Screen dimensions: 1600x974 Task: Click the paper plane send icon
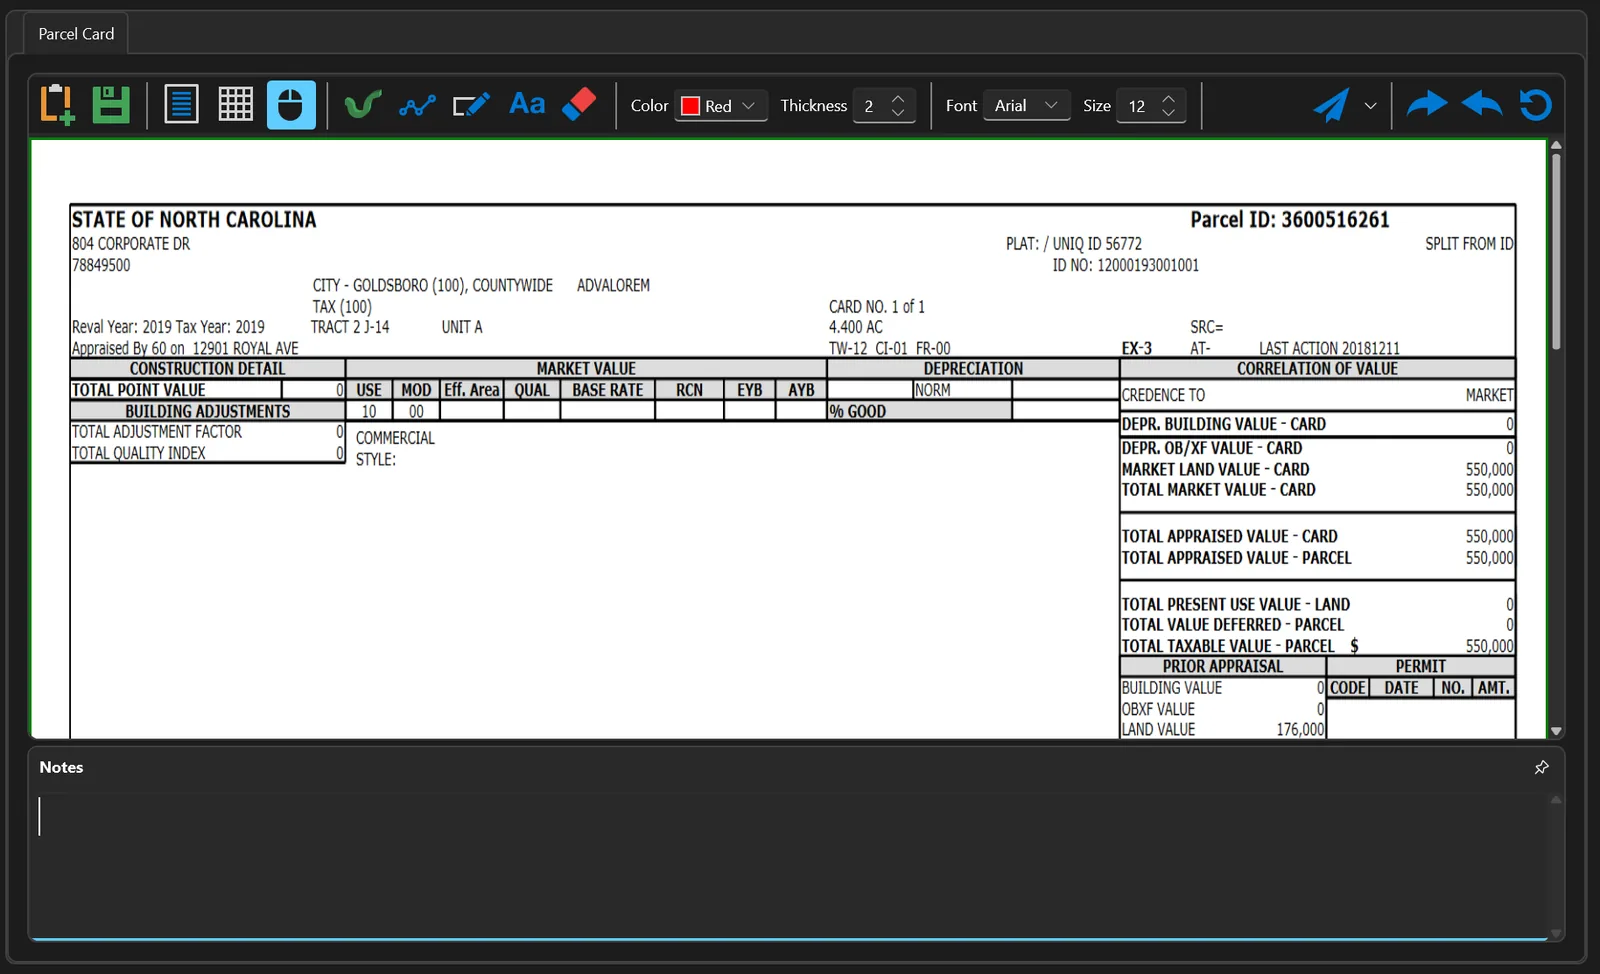[x=1331, y=105]
